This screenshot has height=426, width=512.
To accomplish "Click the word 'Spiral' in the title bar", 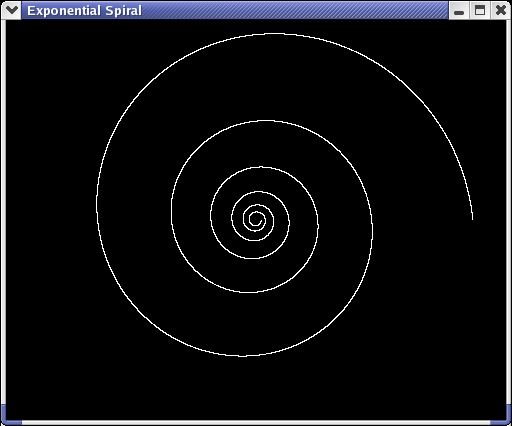I will [124, 11].
